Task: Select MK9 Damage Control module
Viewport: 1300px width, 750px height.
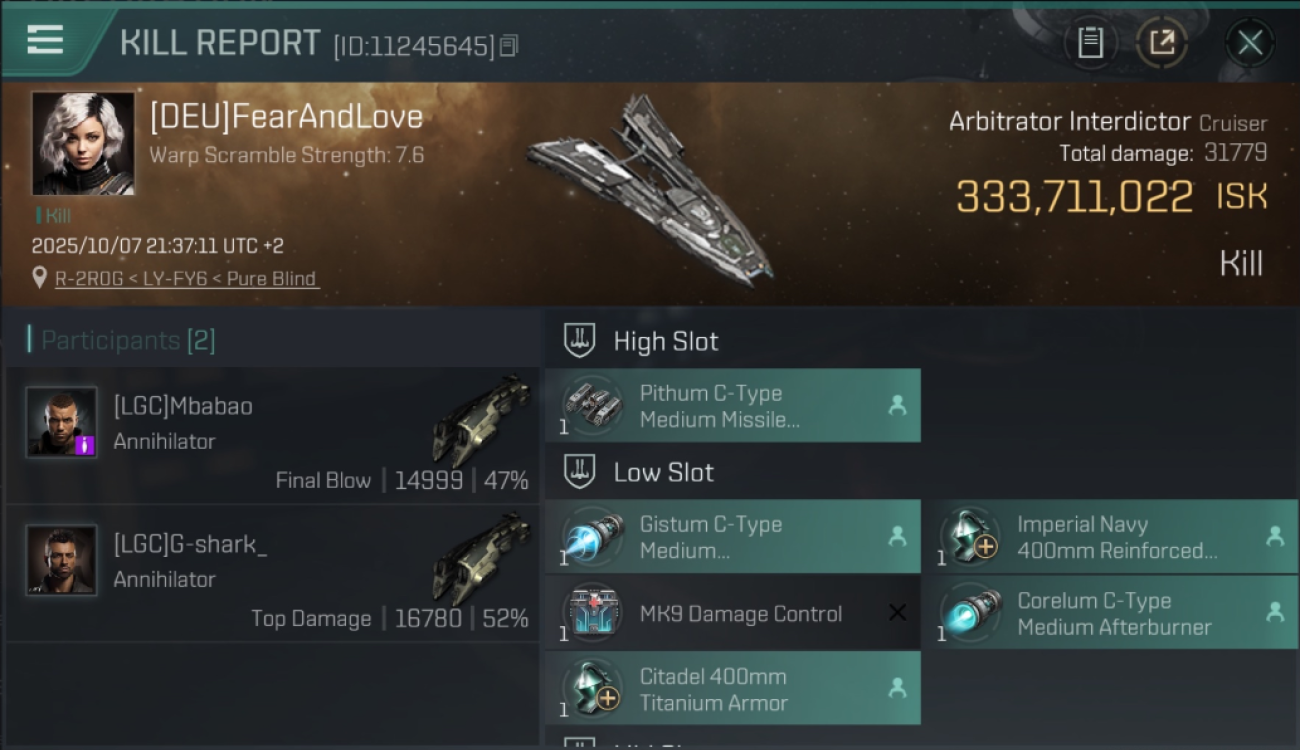Action: (733, 613)
